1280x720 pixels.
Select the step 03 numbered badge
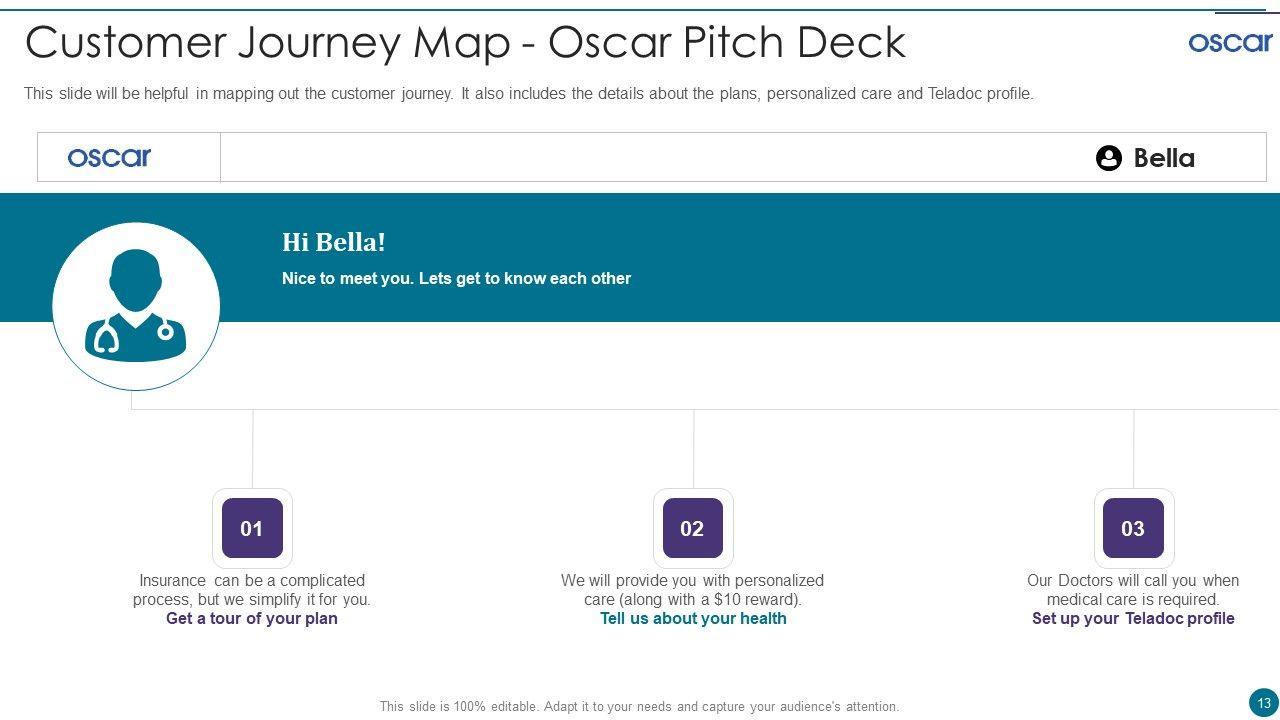click(x=1133, y=528)
